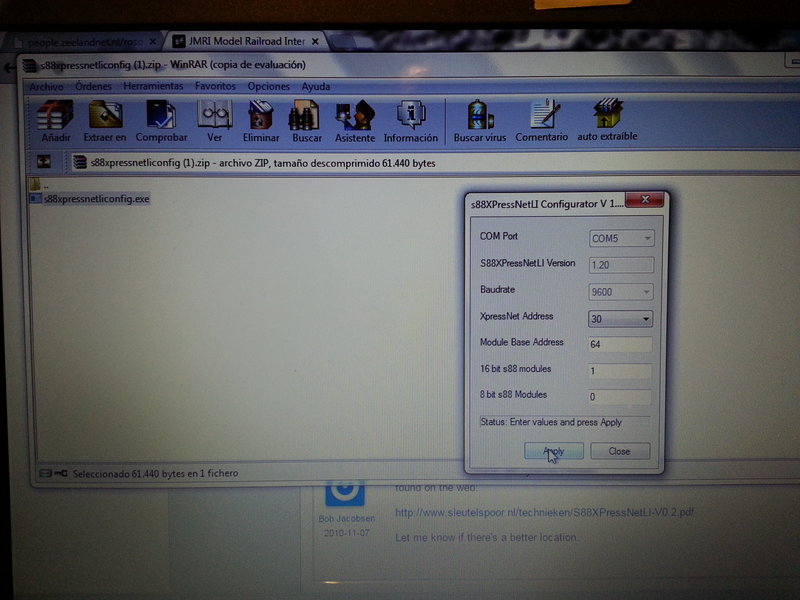Click the drive icon in WinRAR status bar
Viewport: 800px width, 600px height.
tap(45, 473)
